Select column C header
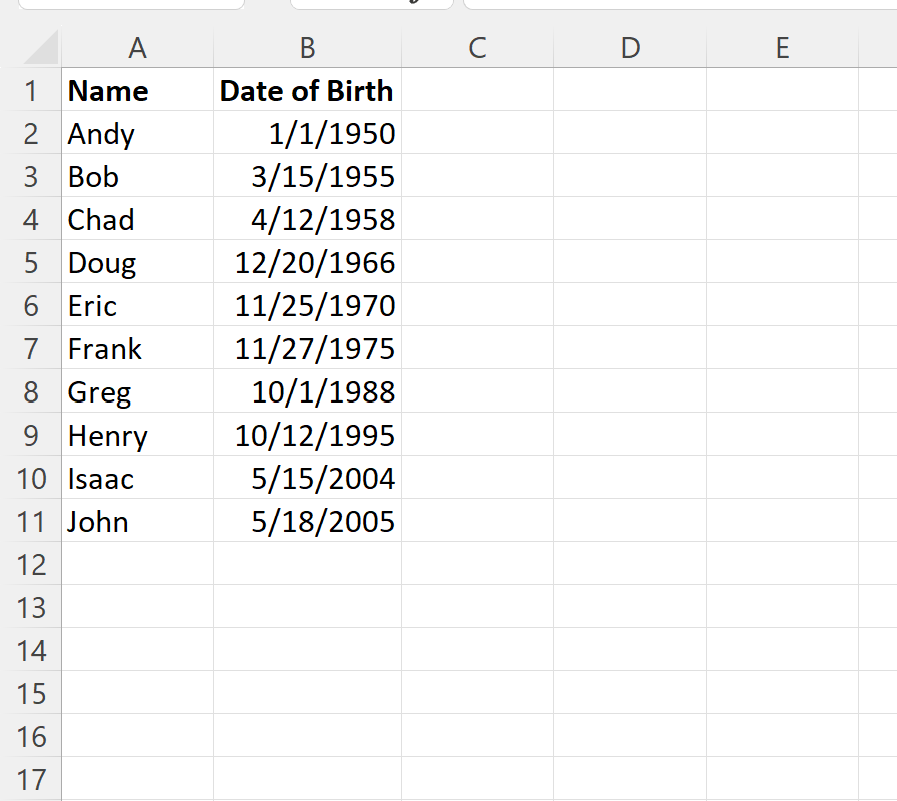This screenshot has height=801, width=897. point(477,47)
